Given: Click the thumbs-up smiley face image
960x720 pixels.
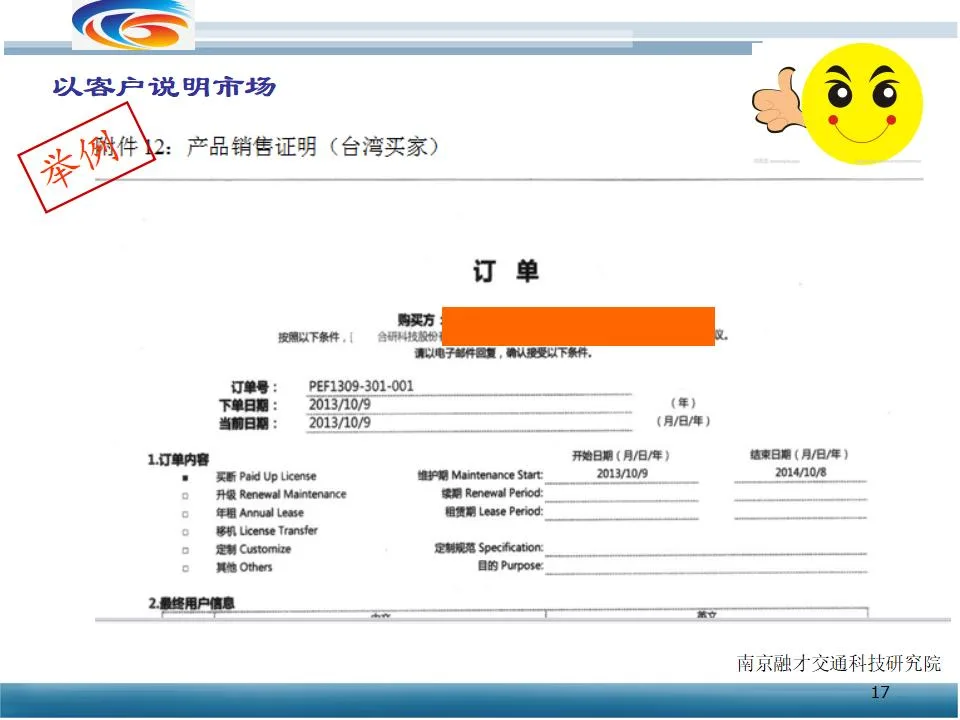Looking at the screenshot, I should [x=838, y=103].
